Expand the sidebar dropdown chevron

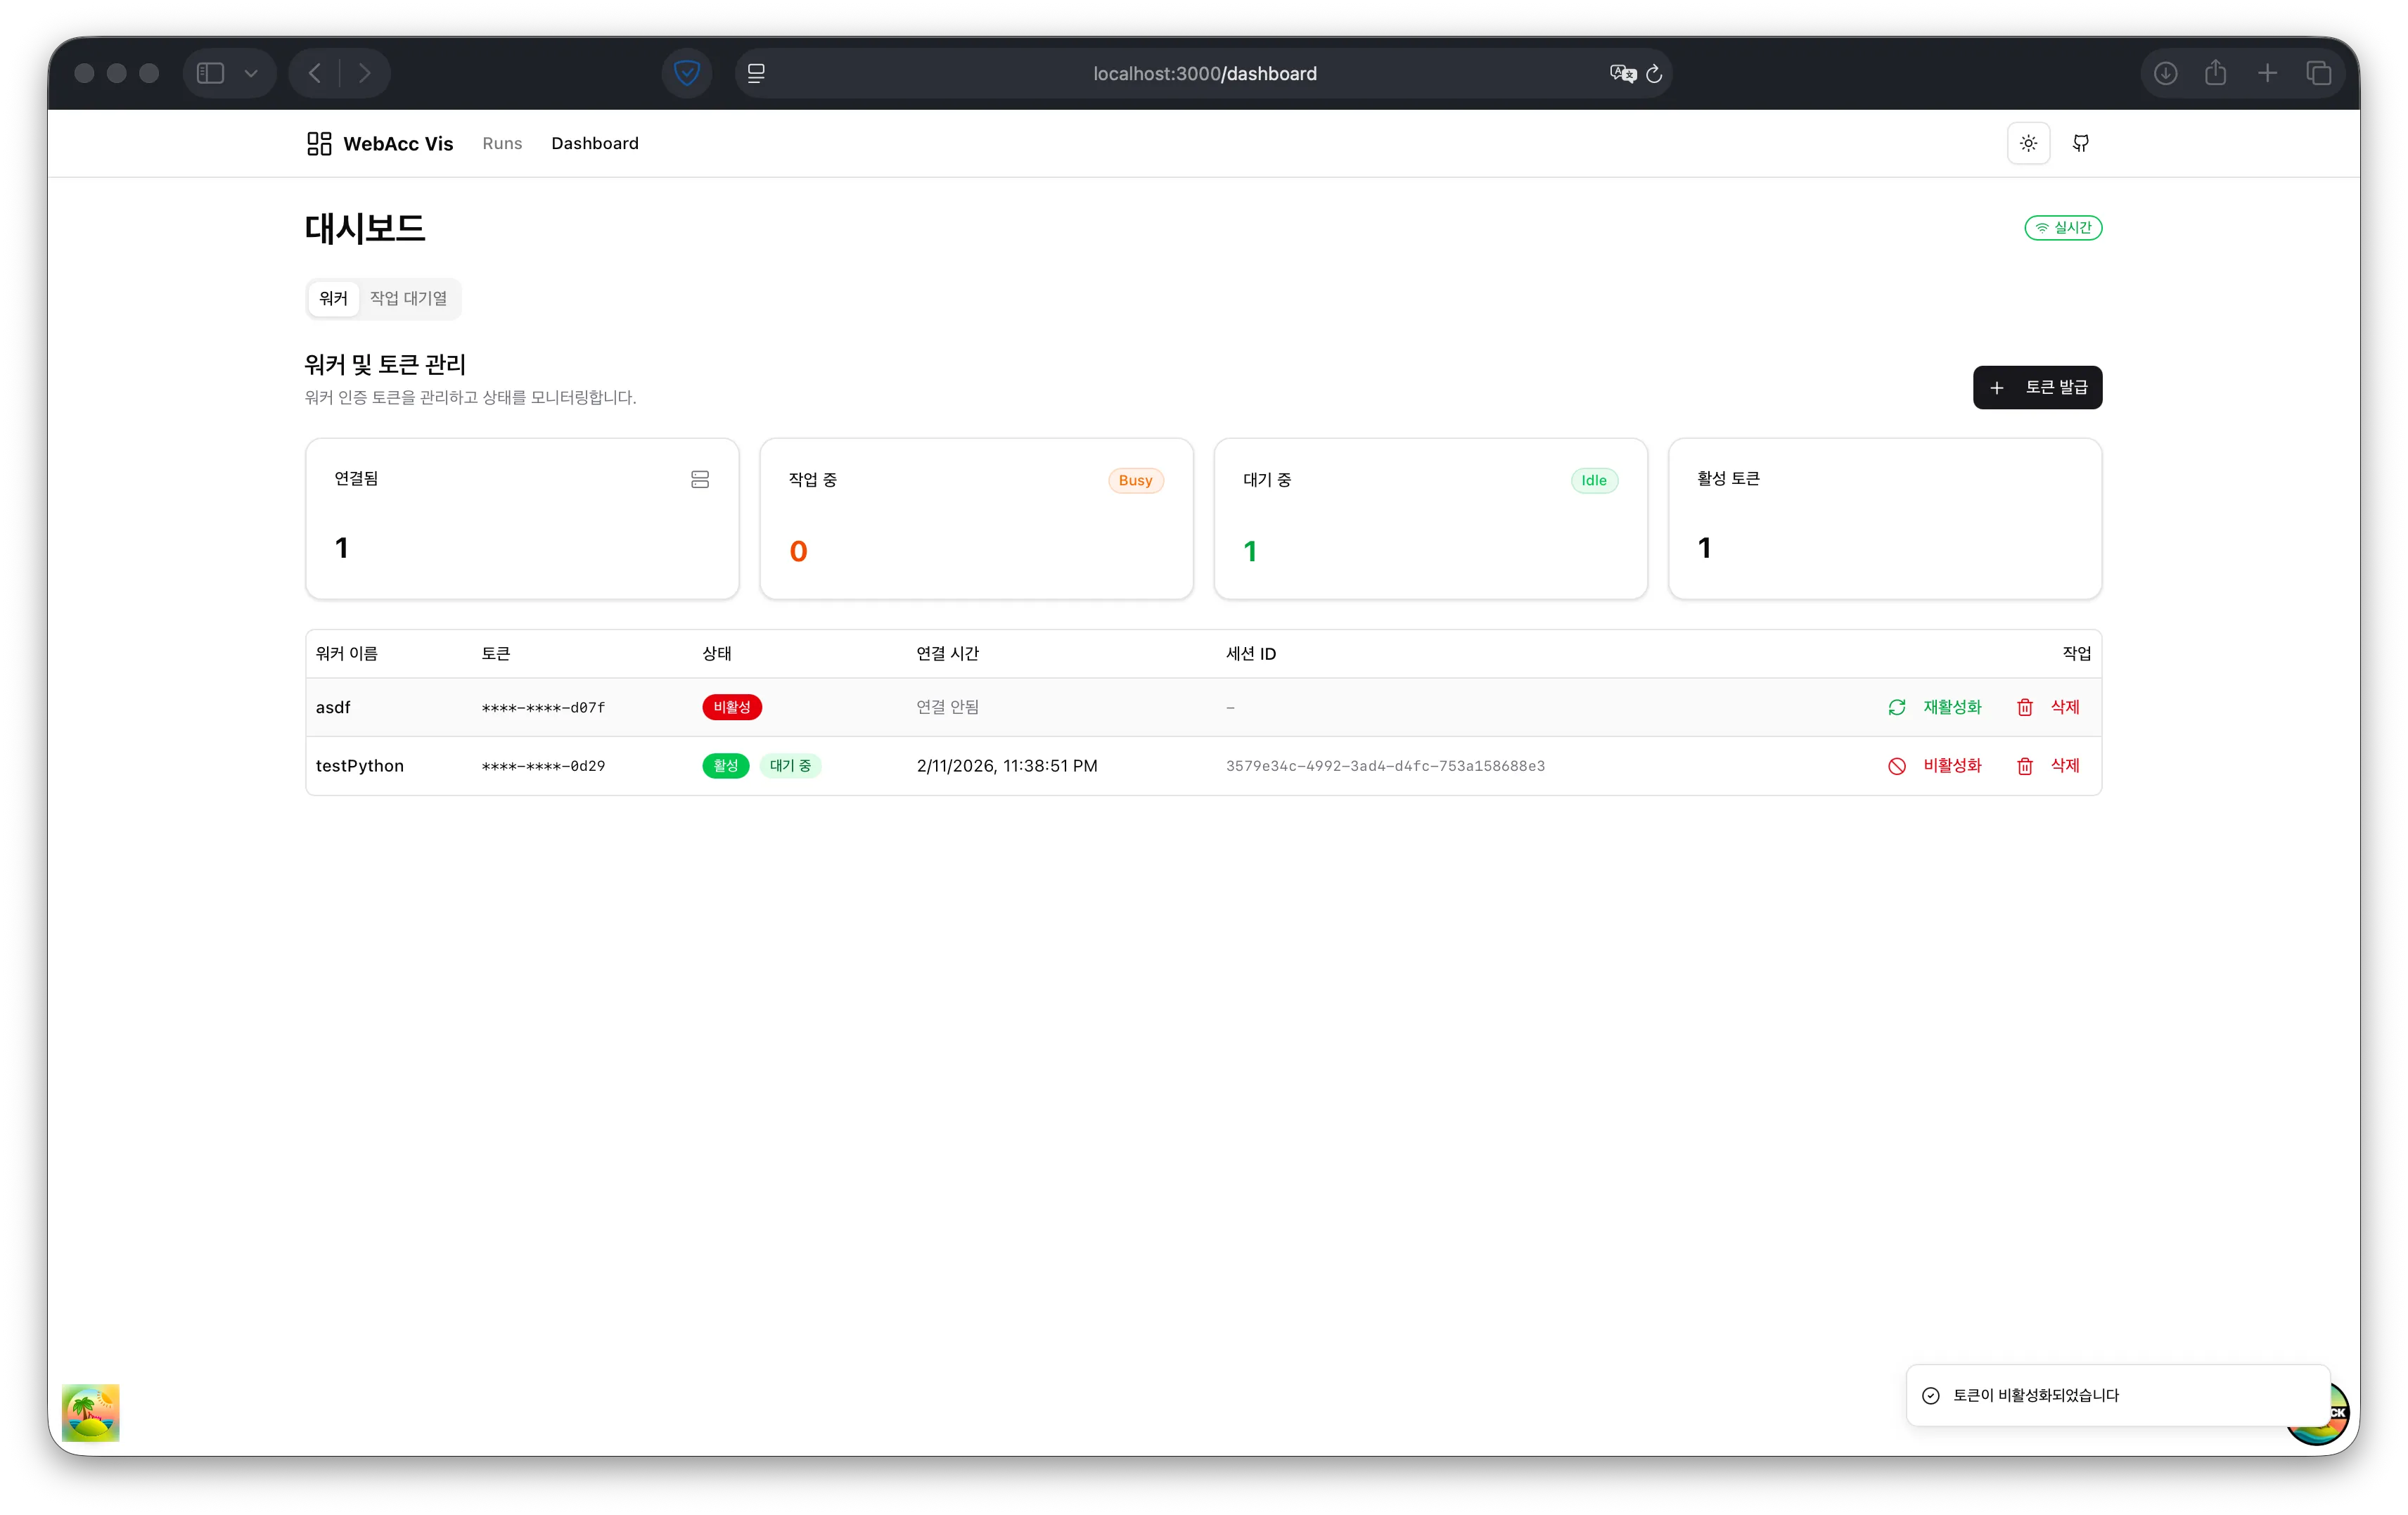pyautogui.click(x=251, y=73)
